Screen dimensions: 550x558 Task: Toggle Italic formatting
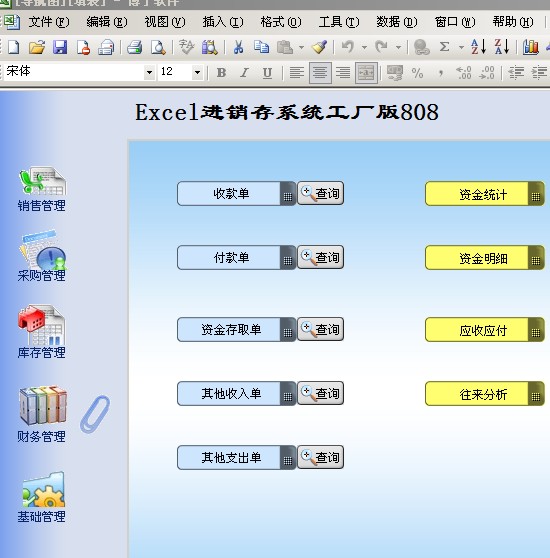coord(244,73)
